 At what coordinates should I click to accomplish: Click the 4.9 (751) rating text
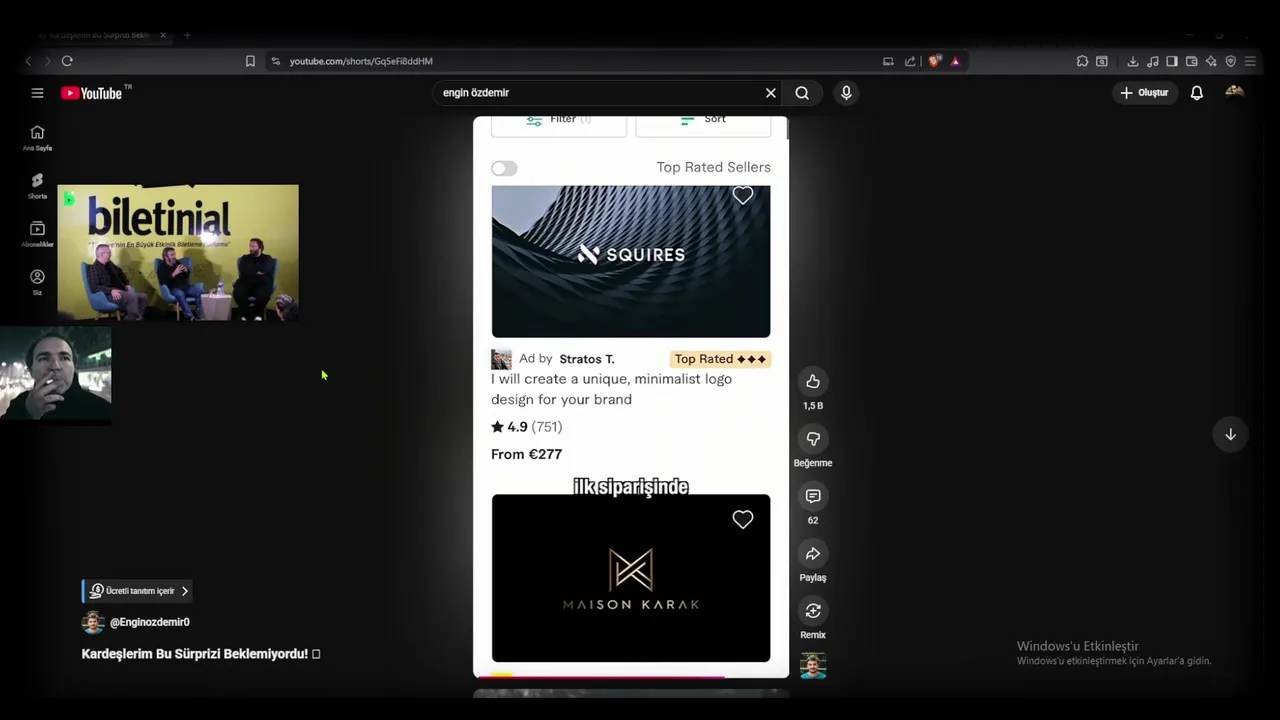tap(527, 427)
